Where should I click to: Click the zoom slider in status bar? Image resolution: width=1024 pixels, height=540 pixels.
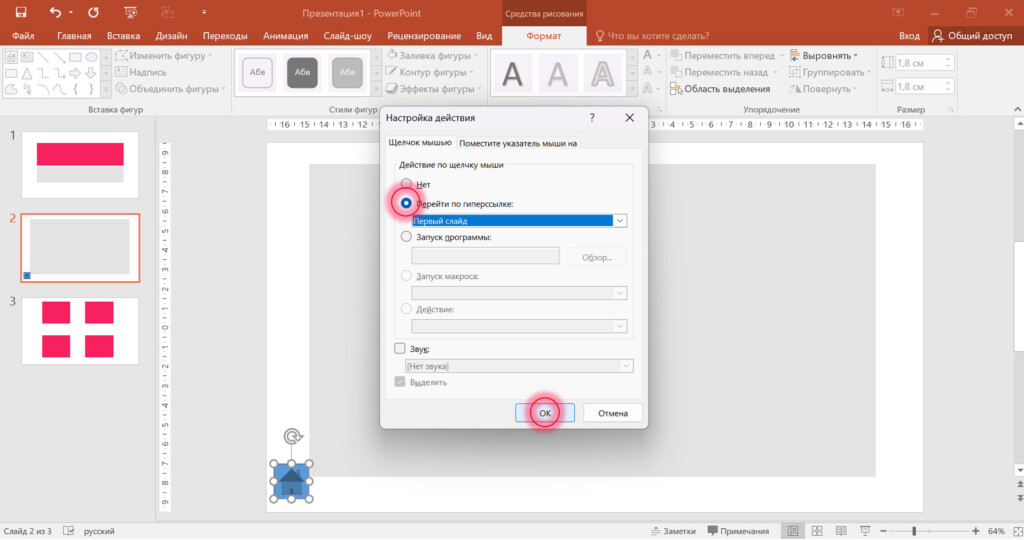point(914,531)
